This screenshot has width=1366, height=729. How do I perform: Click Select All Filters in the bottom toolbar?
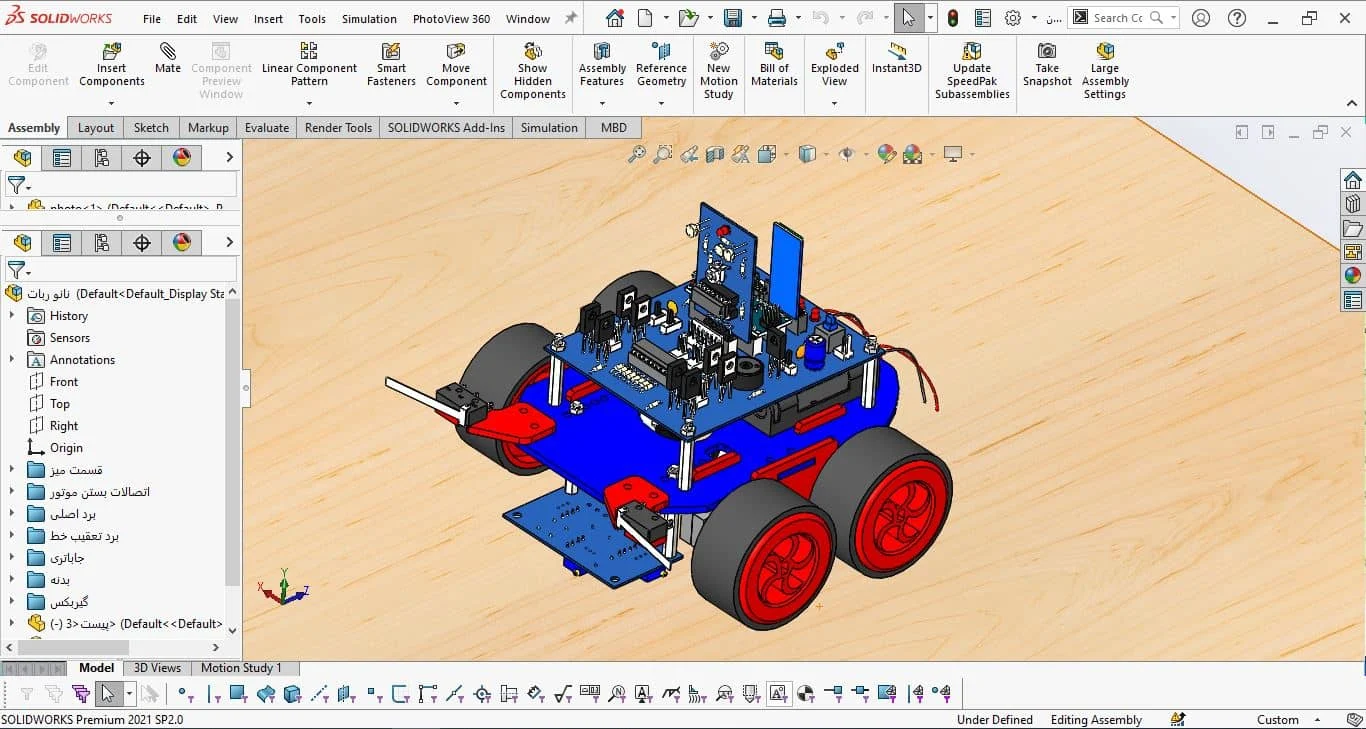click(x=81, y=693)
